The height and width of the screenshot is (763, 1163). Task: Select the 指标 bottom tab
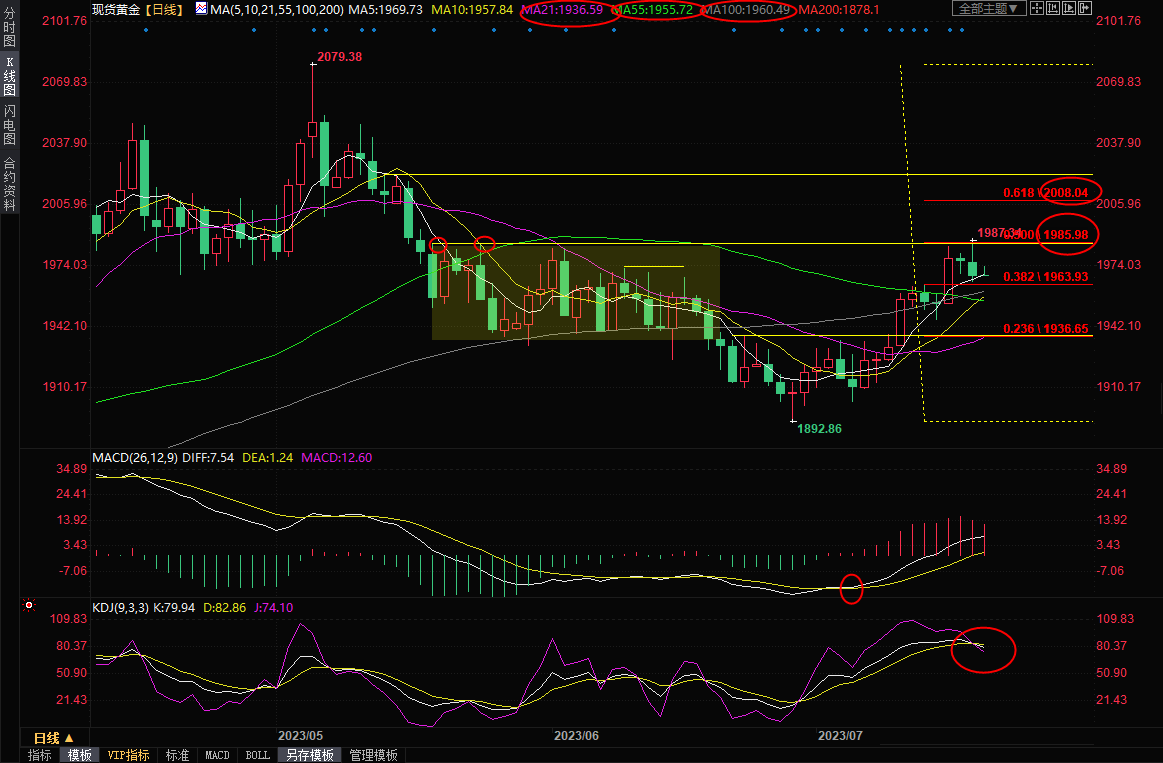(x=39, y=755)
